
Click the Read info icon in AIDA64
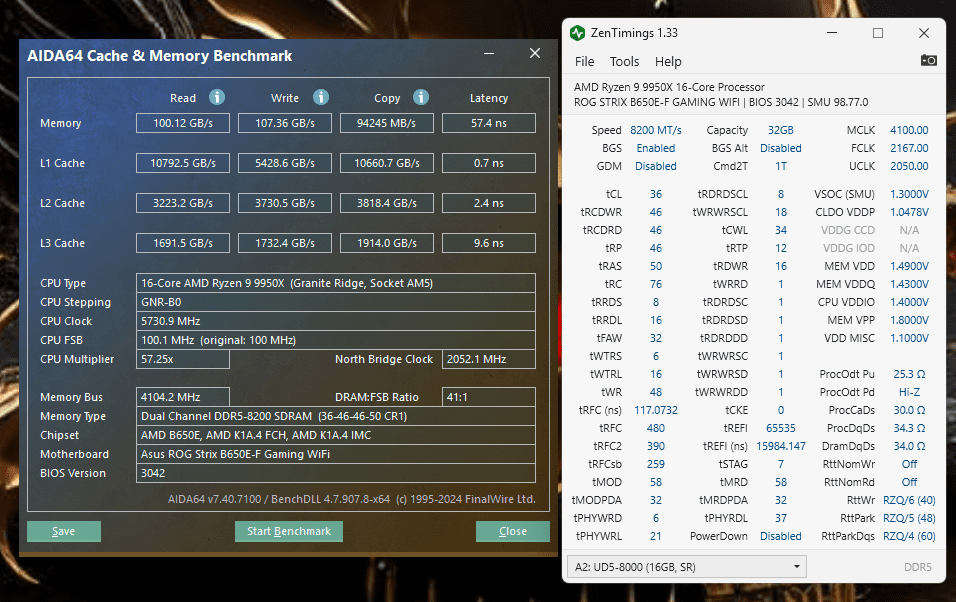pos(217,97)
